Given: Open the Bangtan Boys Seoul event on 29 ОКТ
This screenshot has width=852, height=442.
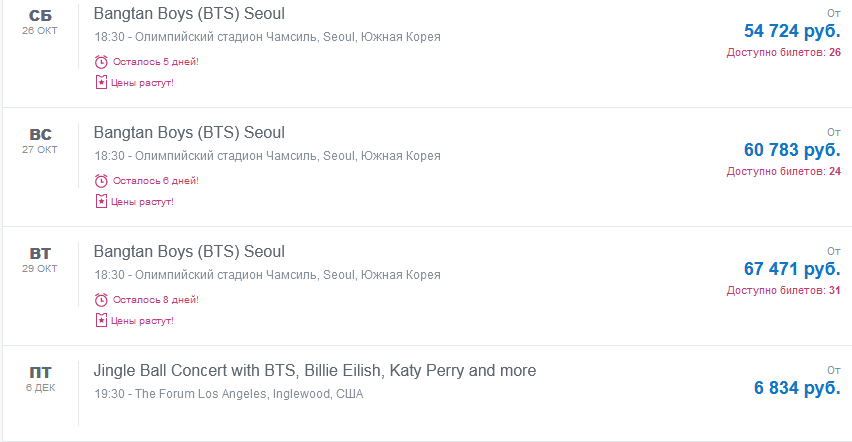Looking at the screenshot, I should click(x=189, y=252).
